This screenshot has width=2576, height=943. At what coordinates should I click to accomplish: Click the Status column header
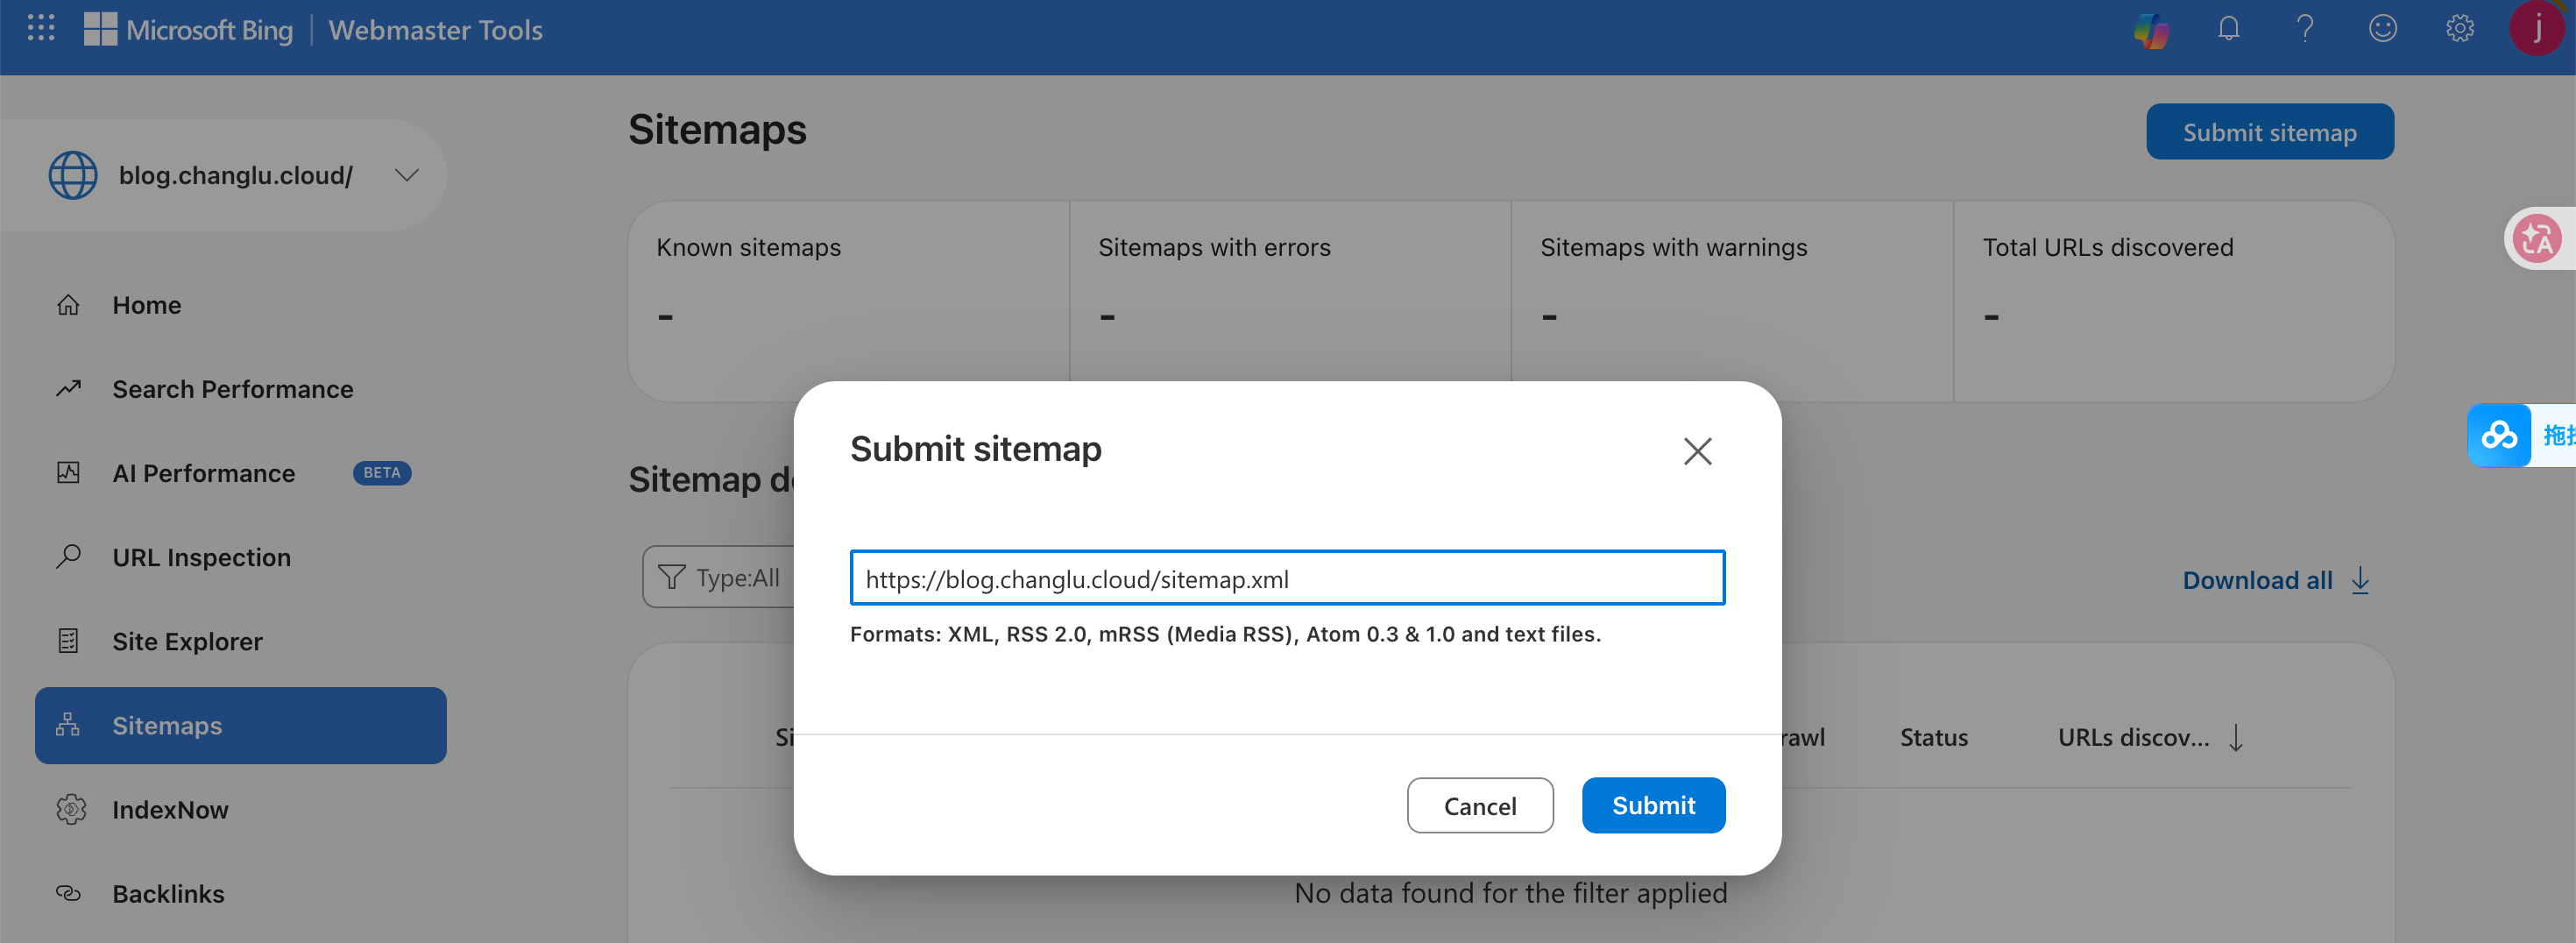click(x=1933, y=738)
